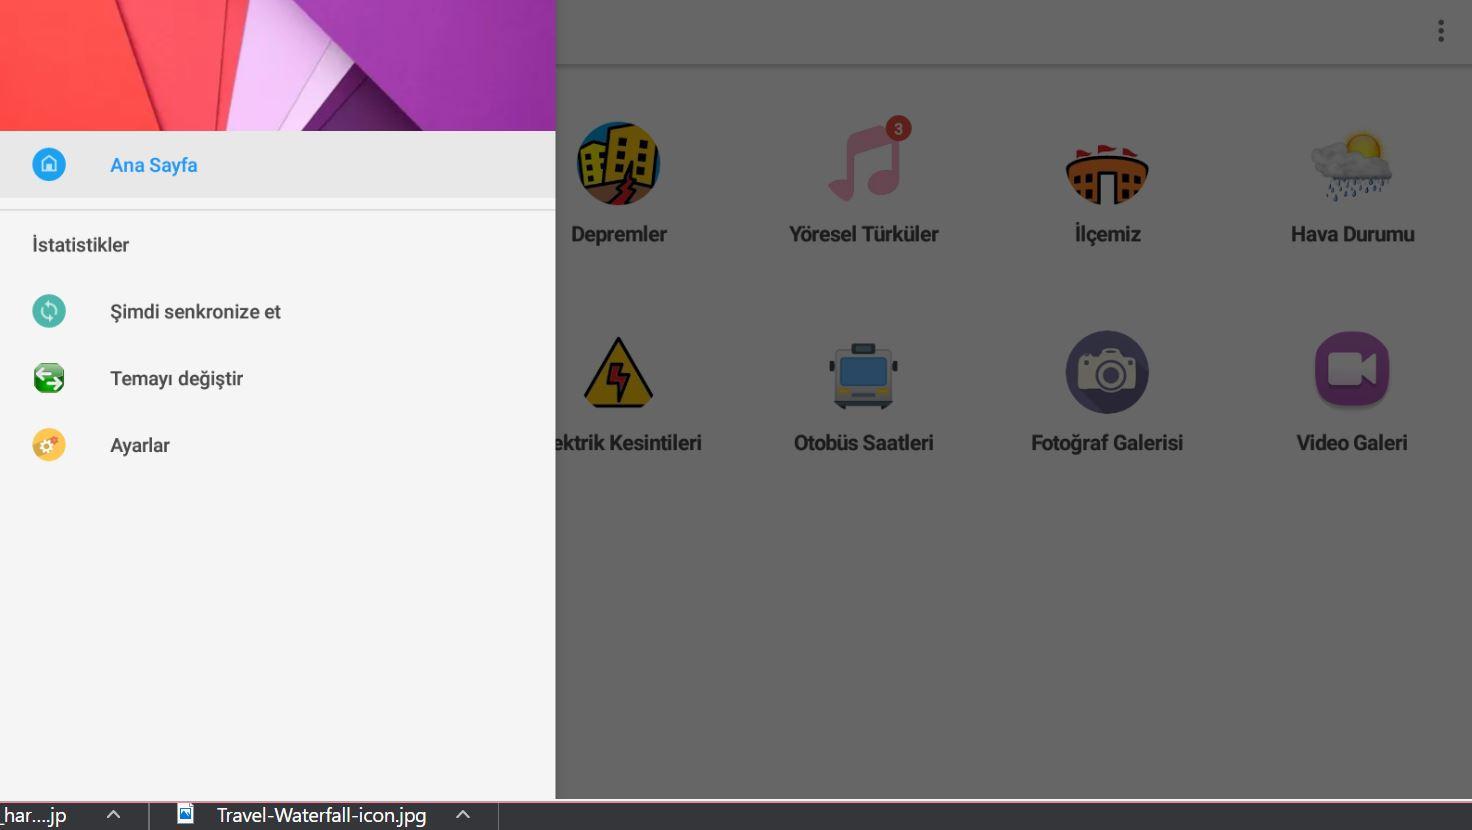Open the Otobüs Saatleri bus icon
This screenshot has width=1472, height=830.
863,374
